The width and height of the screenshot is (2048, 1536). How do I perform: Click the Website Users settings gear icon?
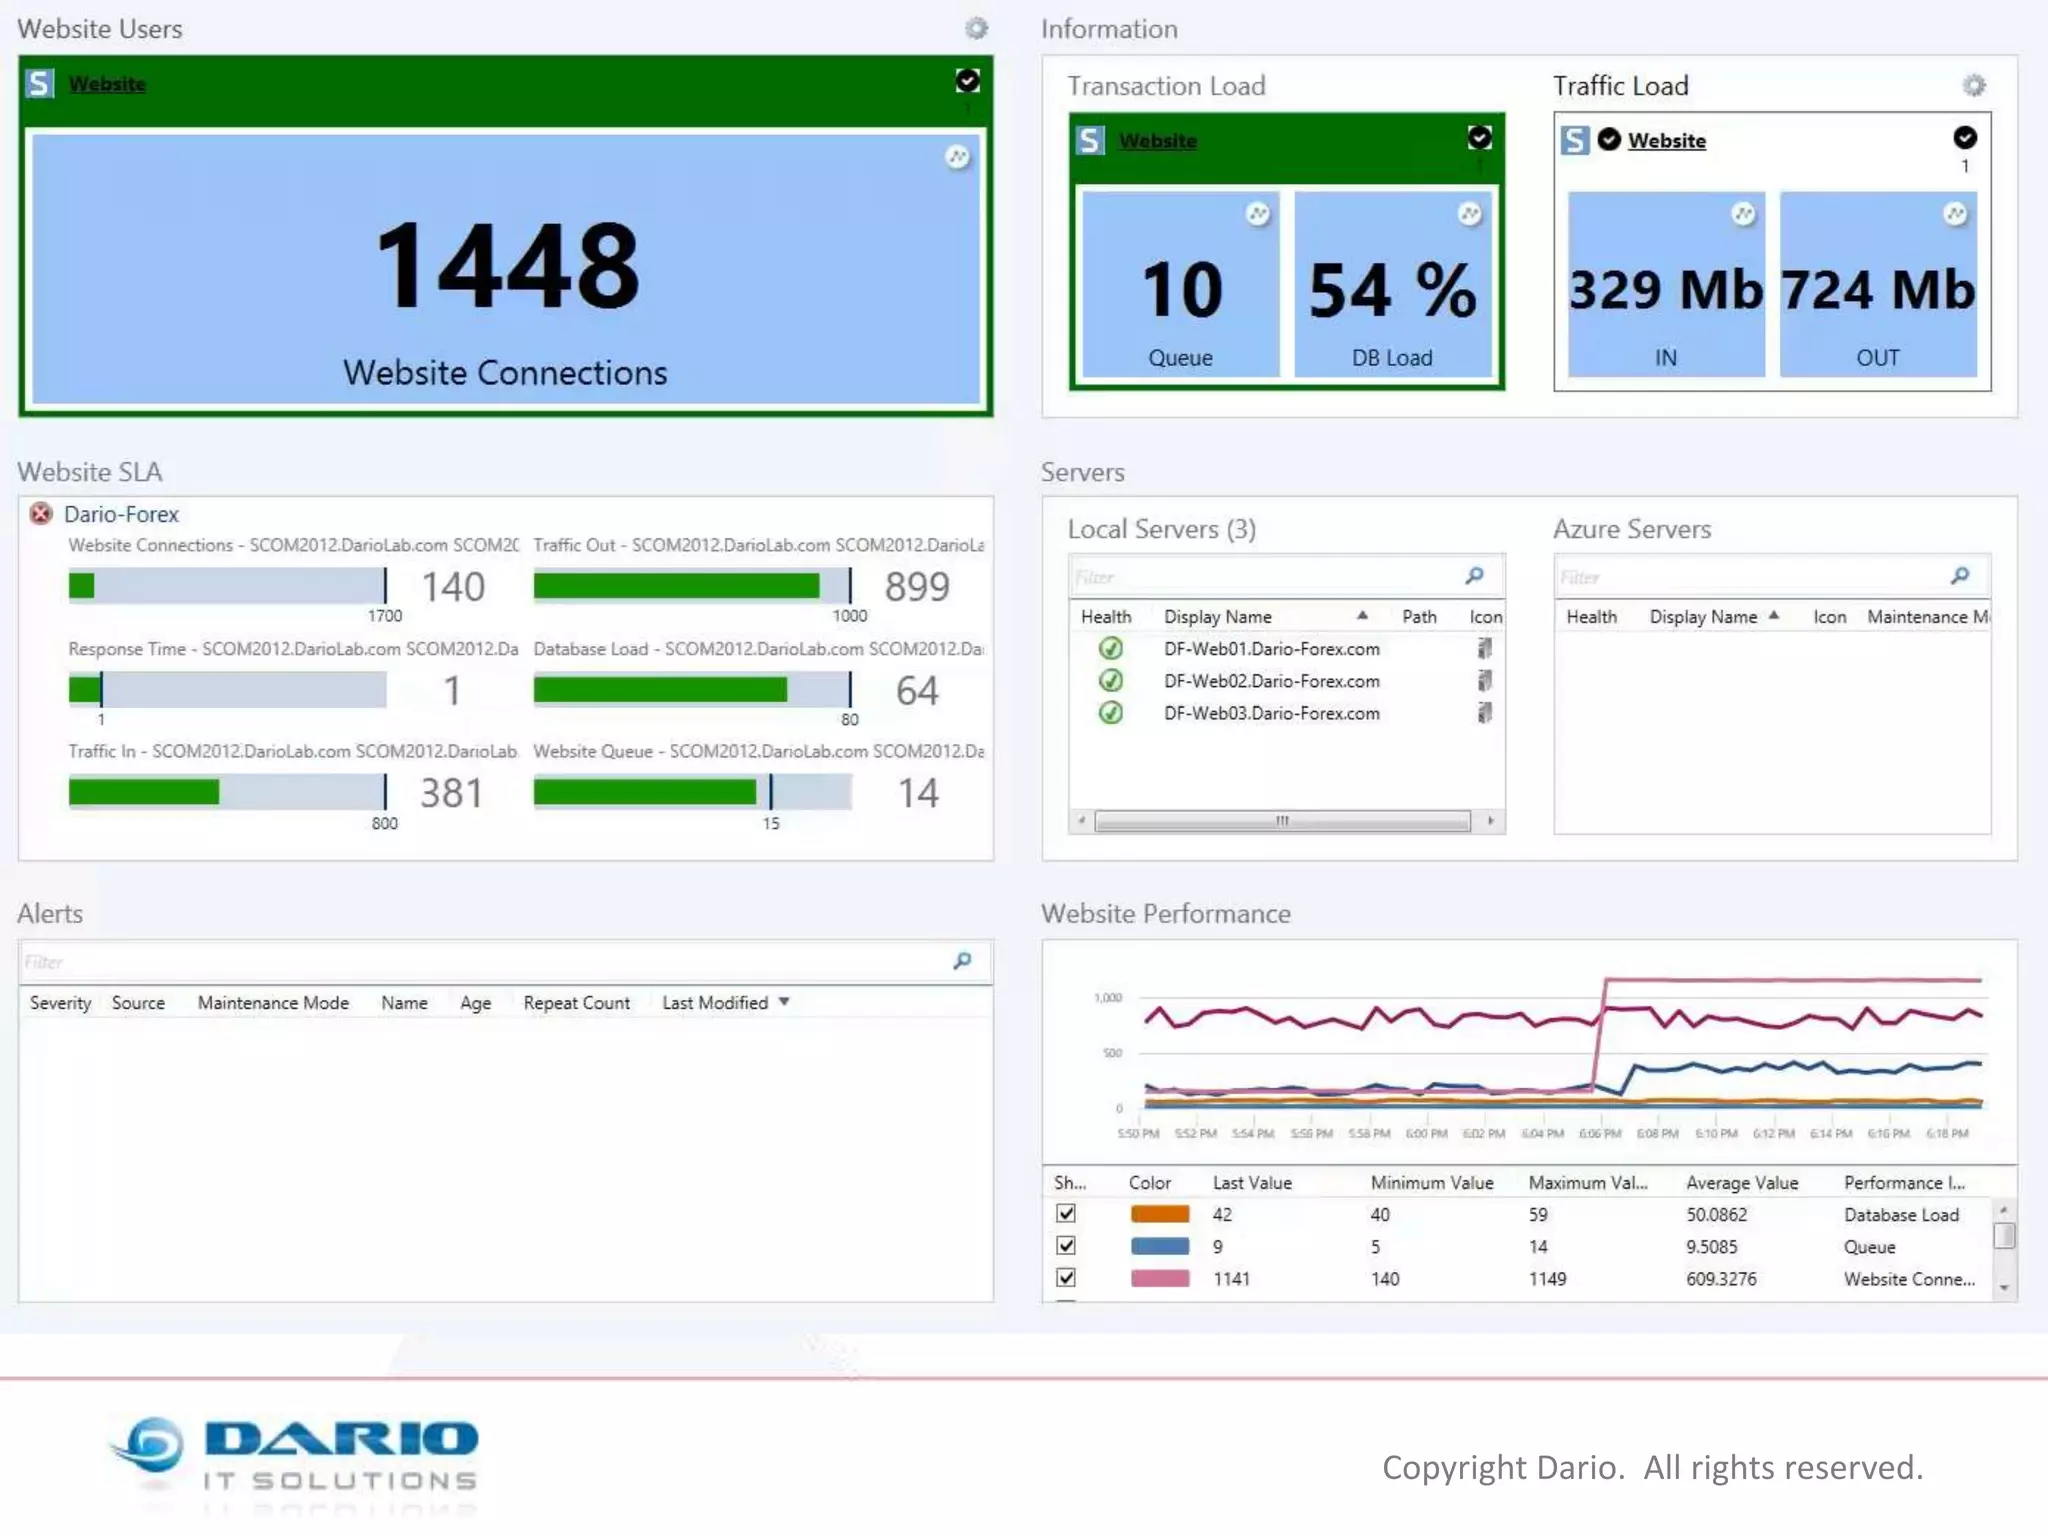(x=976, y=28)
